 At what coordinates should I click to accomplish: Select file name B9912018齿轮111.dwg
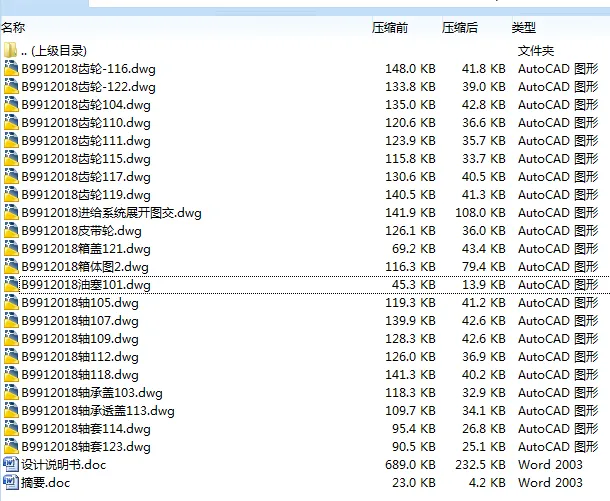tap(86, 141)
